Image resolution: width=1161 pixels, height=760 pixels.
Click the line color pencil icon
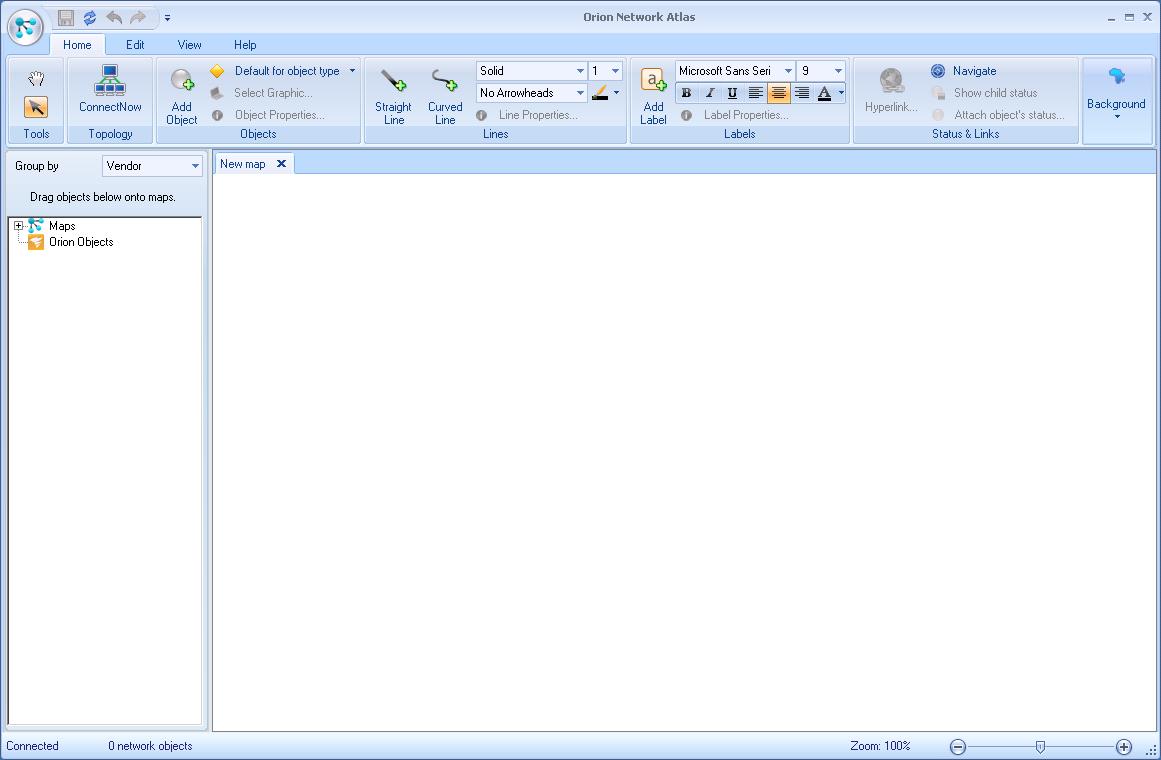600,93
